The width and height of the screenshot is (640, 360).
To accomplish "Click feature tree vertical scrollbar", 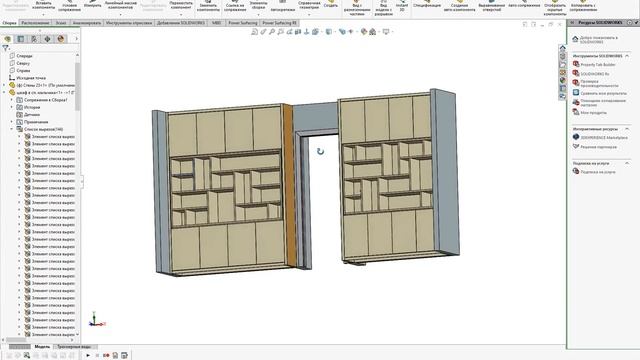I will [x=78, y=87].
